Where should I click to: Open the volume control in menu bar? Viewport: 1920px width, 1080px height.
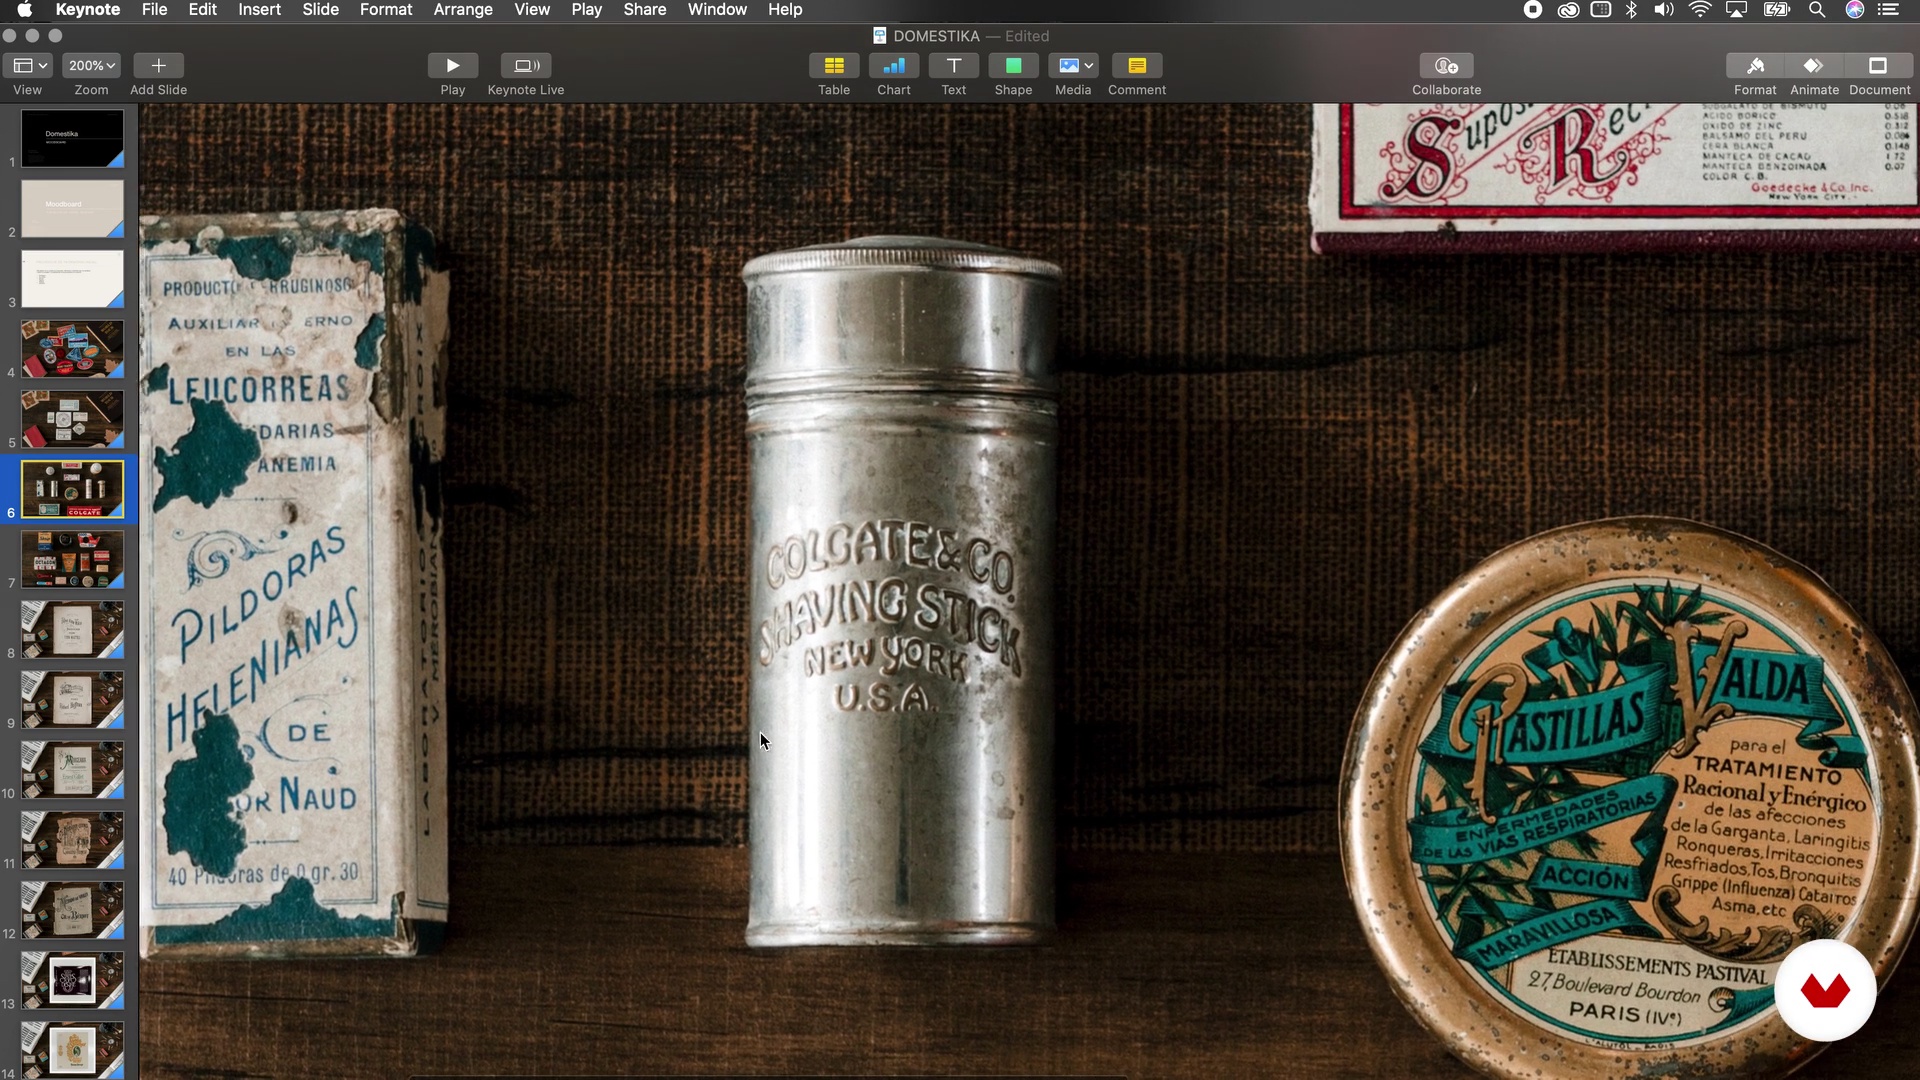[x=1664, y=10]
